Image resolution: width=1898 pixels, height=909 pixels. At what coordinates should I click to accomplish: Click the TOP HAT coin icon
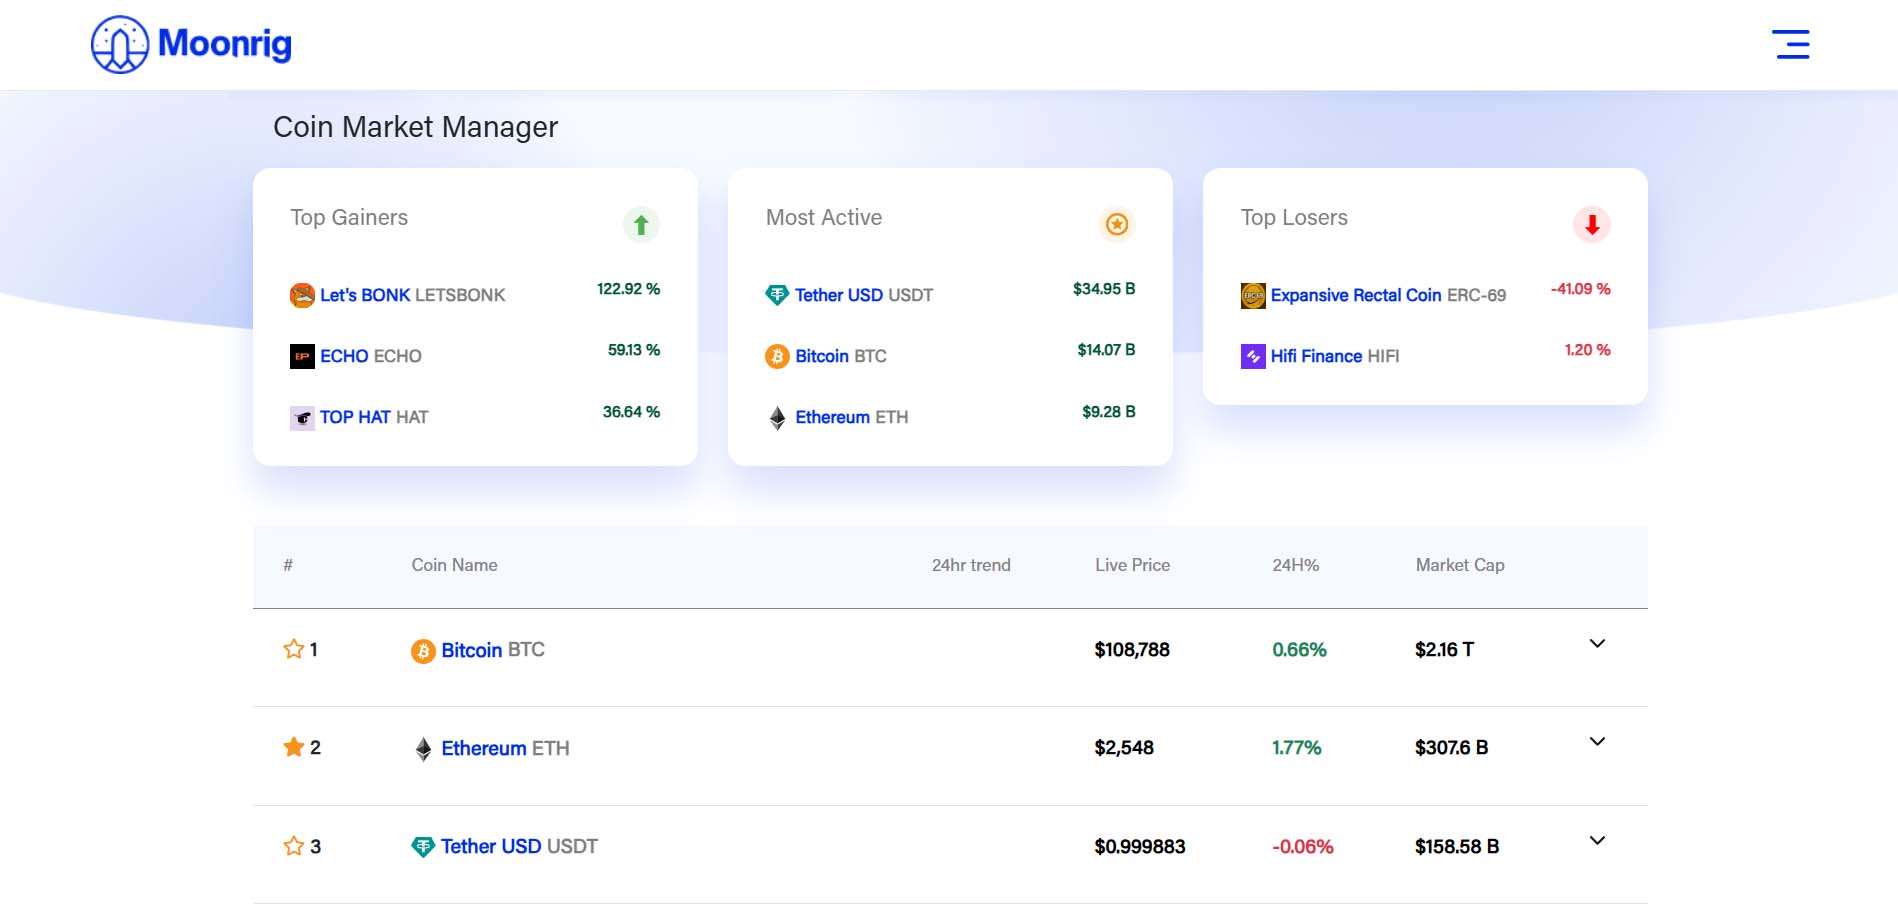(x=302, y=418)
